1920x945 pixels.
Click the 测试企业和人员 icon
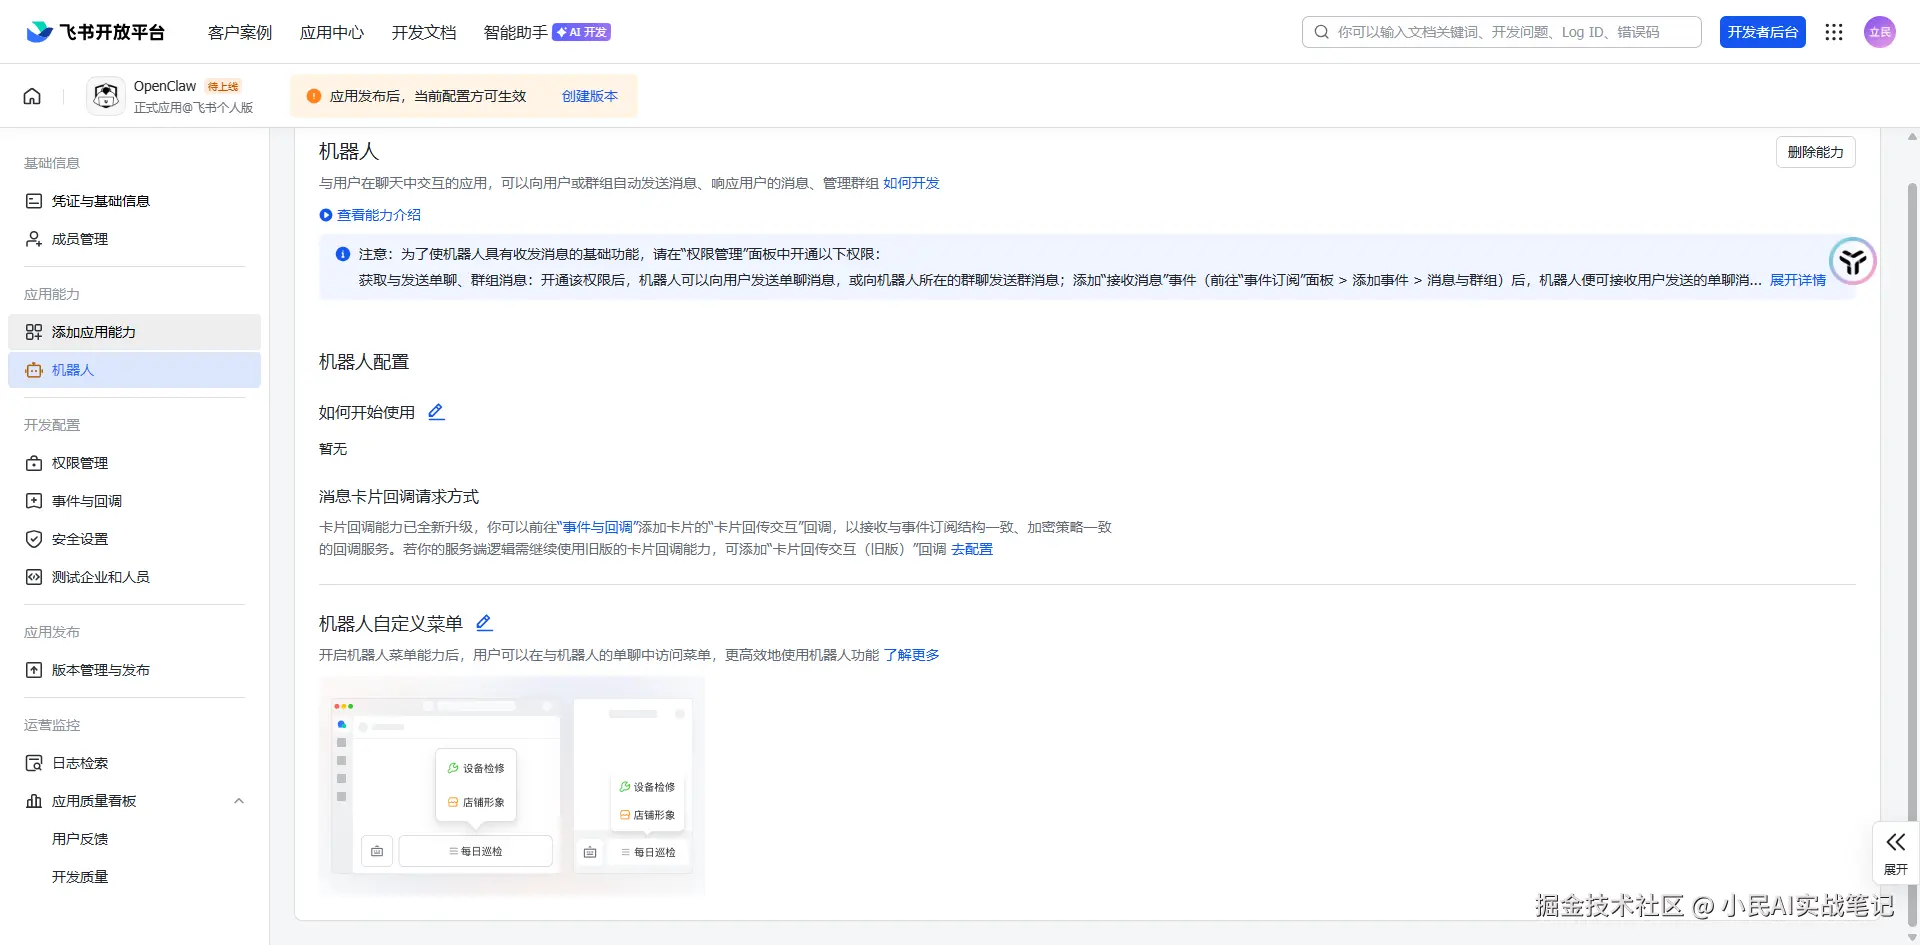[34, 577]
